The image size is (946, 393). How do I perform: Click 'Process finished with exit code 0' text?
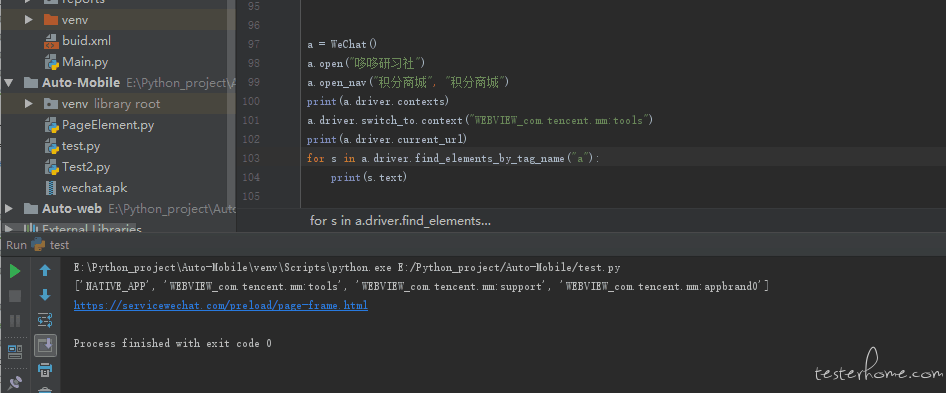(x=173, y=343)
